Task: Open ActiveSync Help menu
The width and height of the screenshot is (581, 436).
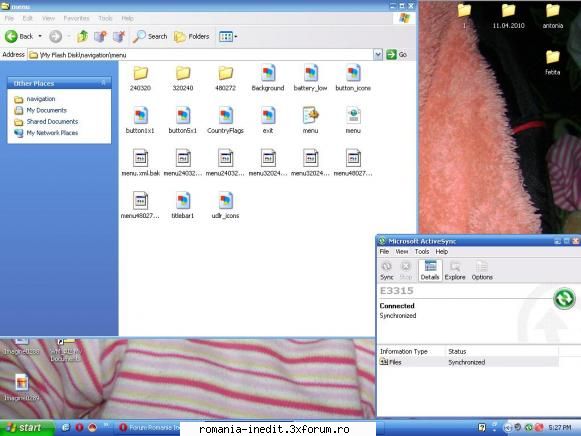Action: [442, 252]
